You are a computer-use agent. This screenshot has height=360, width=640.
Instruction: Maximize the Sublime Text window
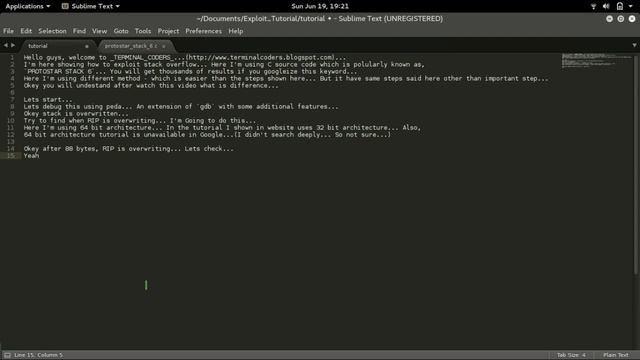click(x=620, y=19)
